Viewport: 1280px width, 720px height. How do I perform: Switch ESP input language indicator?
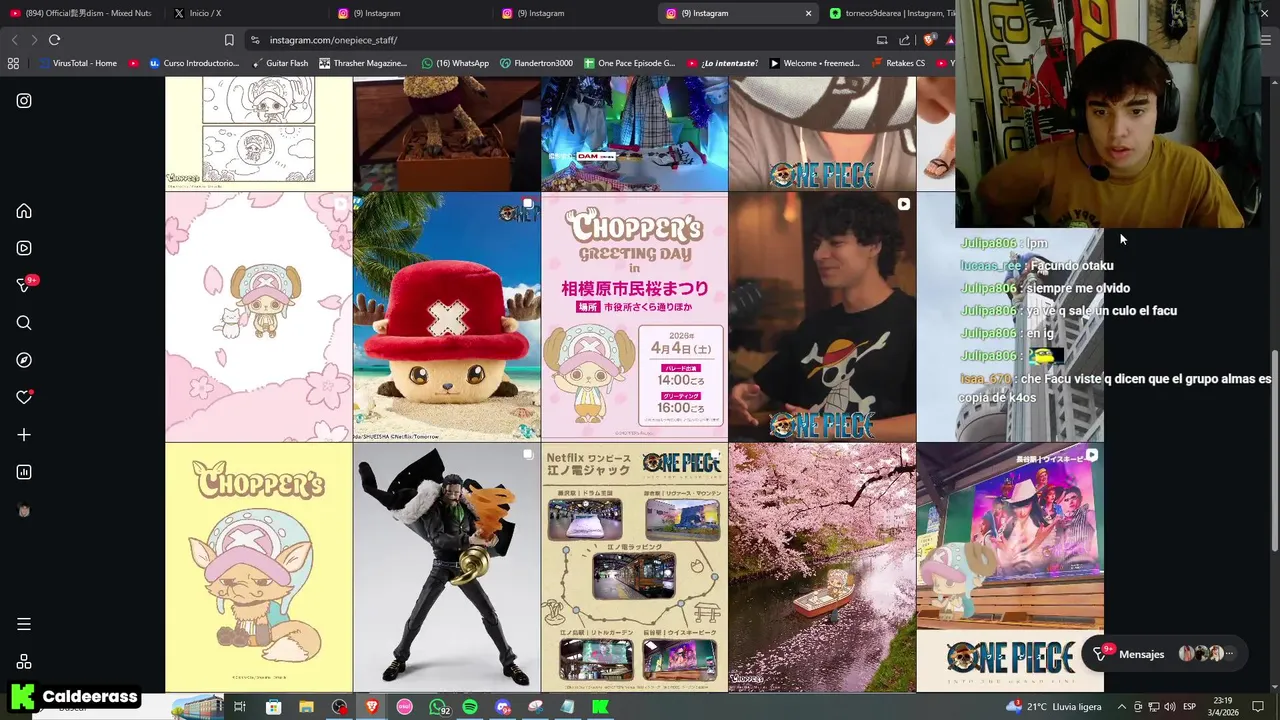pos(1190,707)
